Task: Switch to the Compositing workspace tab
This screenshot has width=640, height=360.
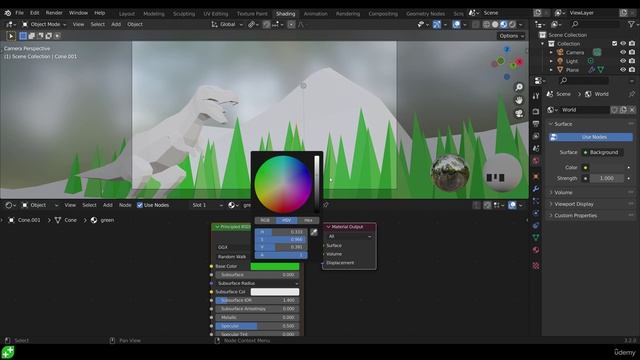Action: point(383,13)
